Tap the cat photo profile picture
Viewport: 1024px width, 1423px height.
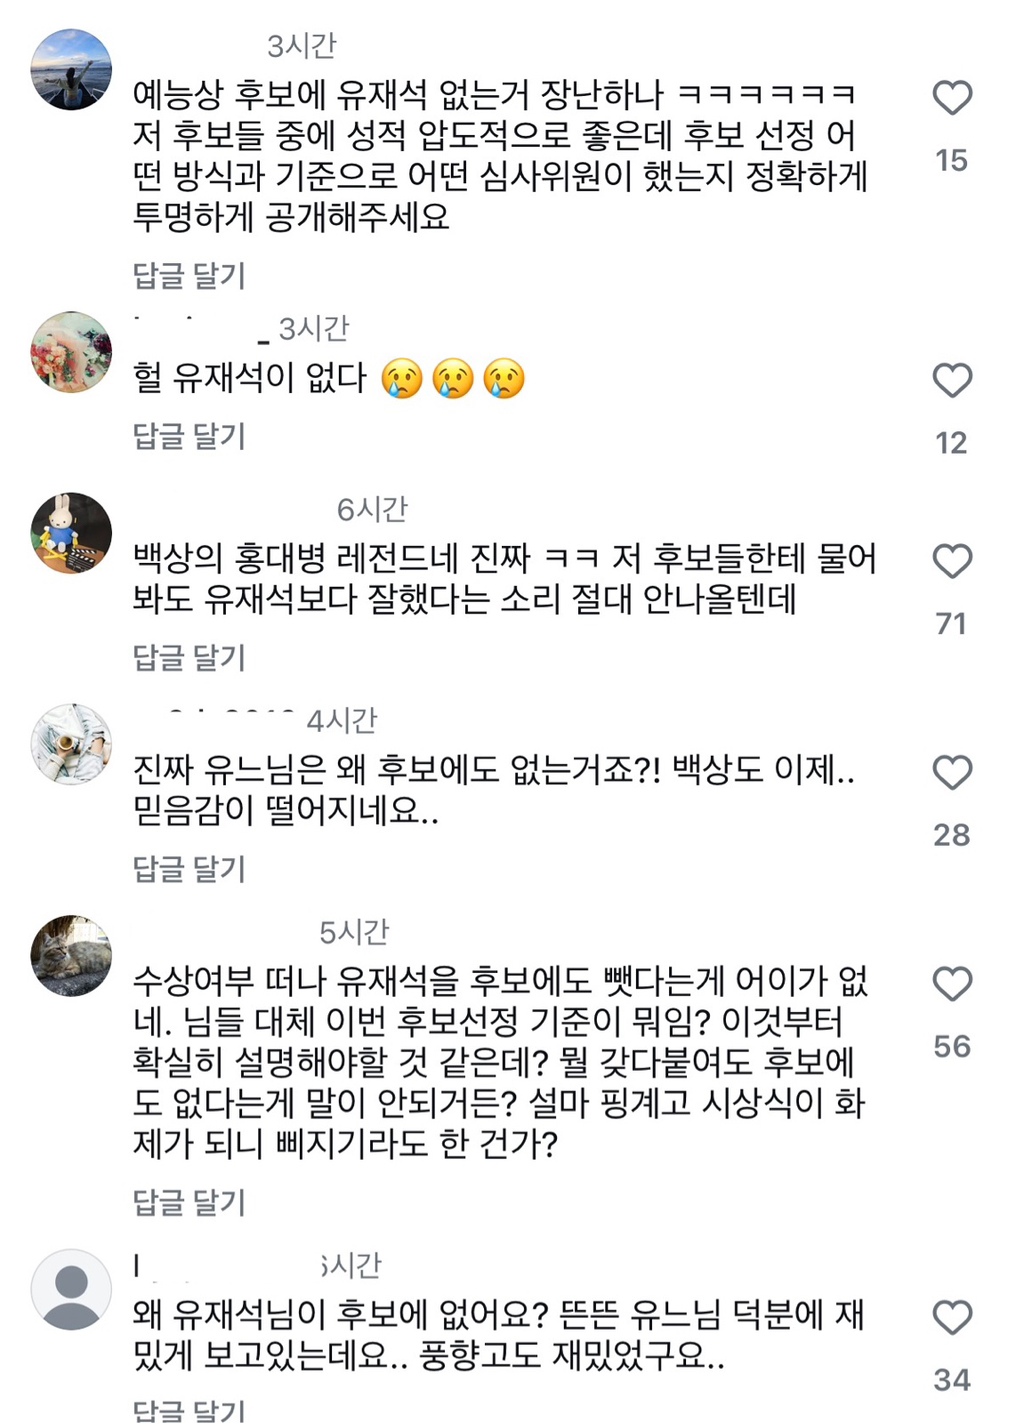point(71,956)
